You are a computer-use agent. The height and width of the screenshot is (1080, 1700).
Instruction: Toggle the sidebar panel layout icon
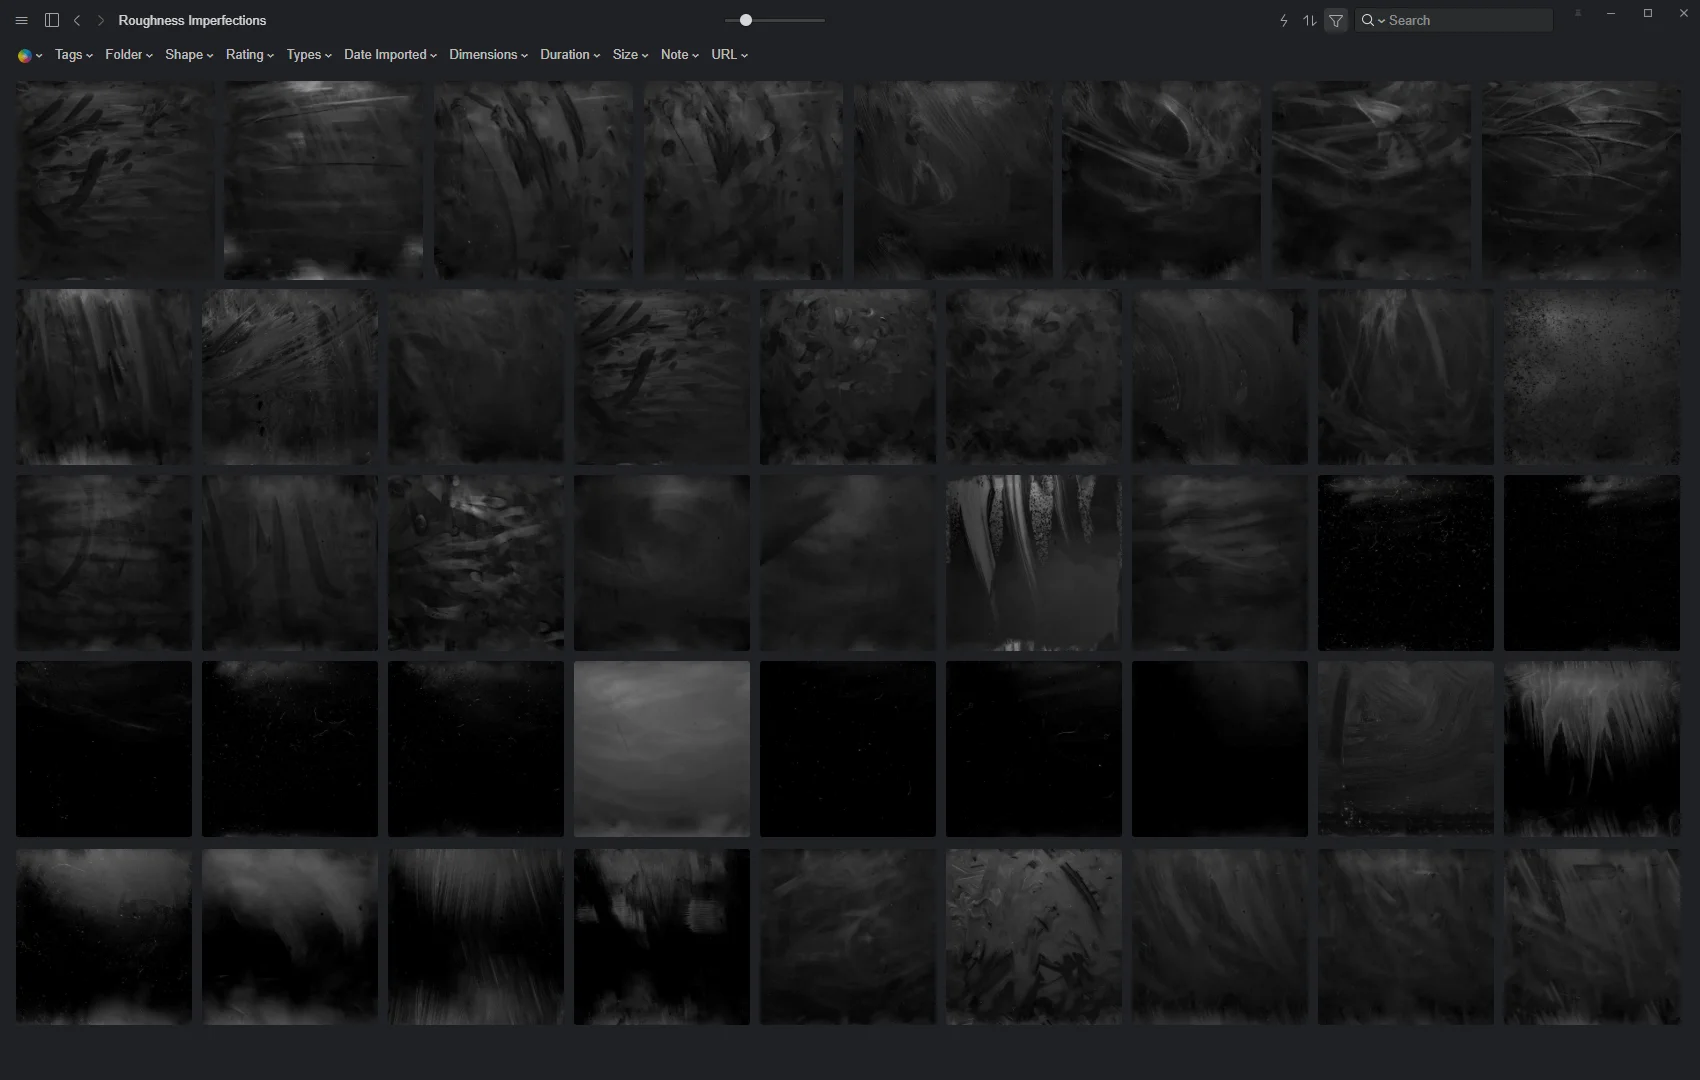(x=52, y=20)
